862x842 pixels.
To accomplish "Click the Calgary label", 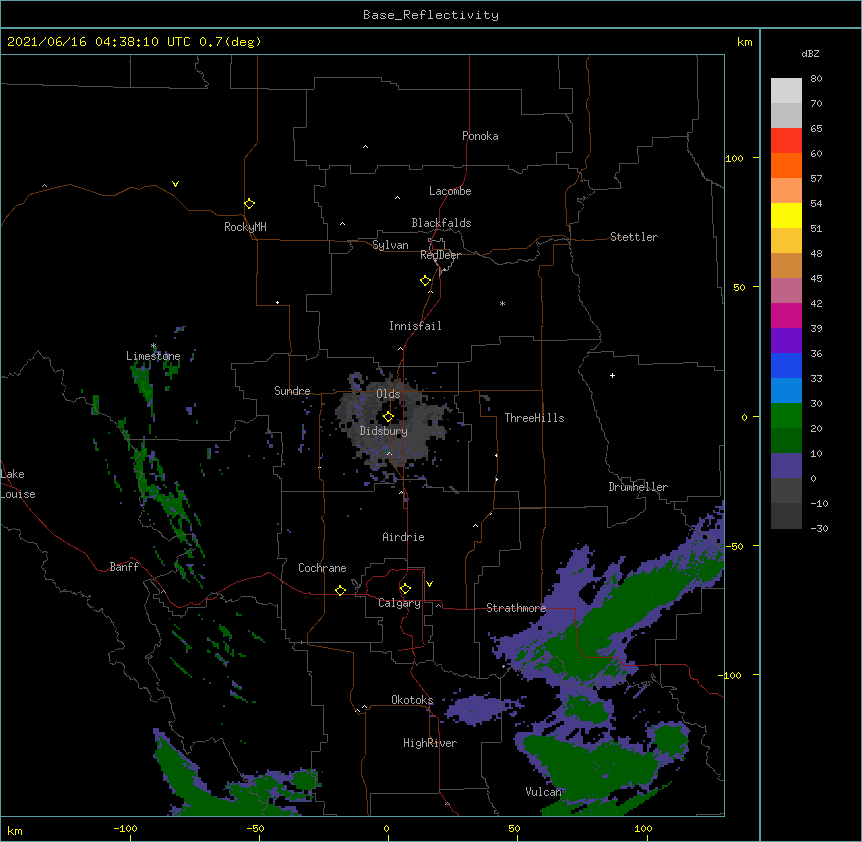I will click(x=399, y=603).
